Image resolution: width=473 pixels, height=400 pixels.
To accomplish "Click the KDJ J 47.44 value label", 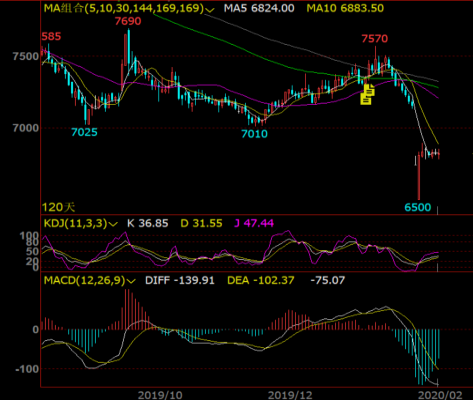I will [254, 223].
